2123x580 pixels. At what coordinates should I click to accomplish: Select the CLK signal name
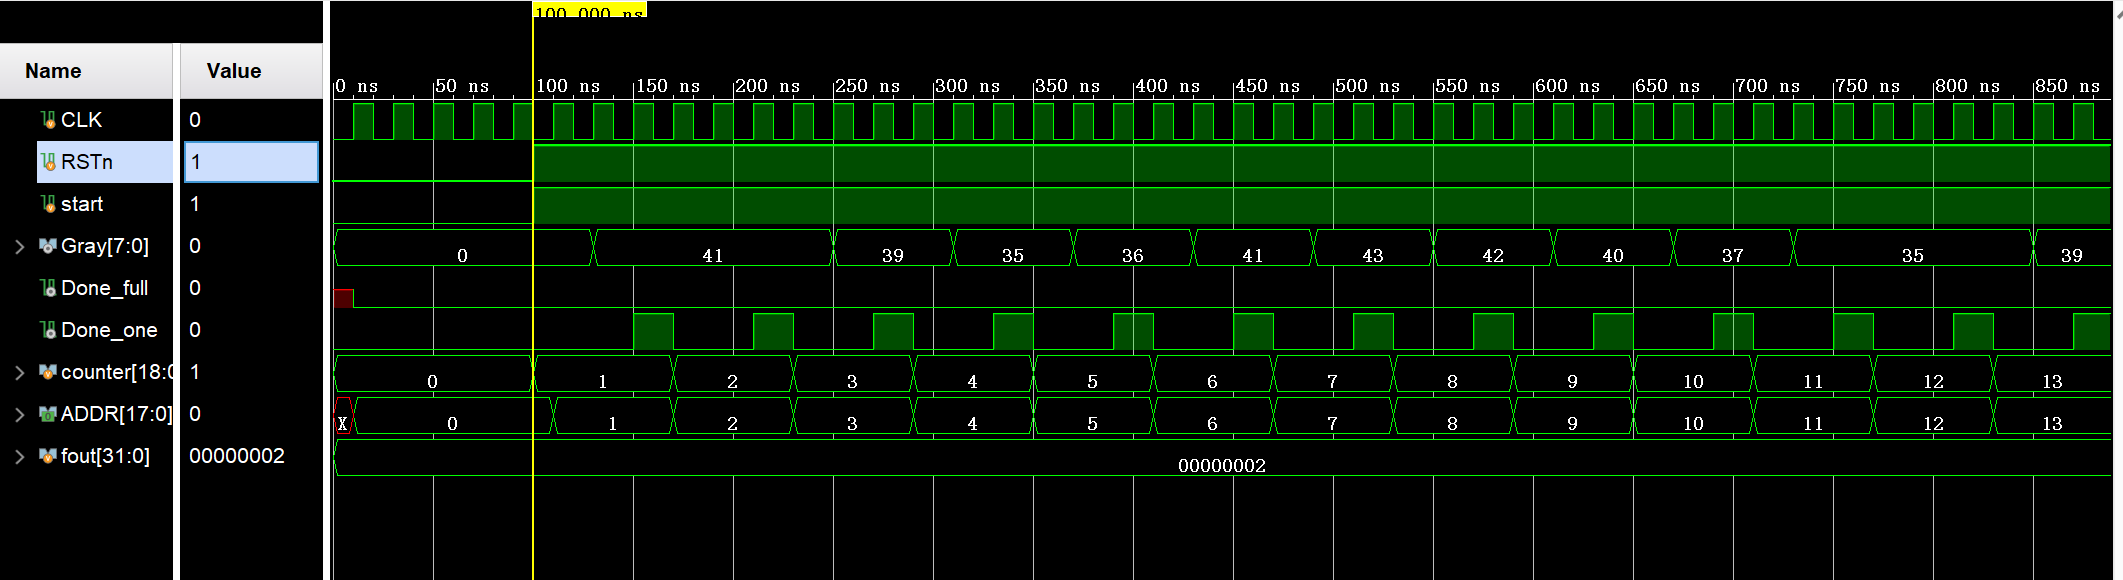point(81,120)
